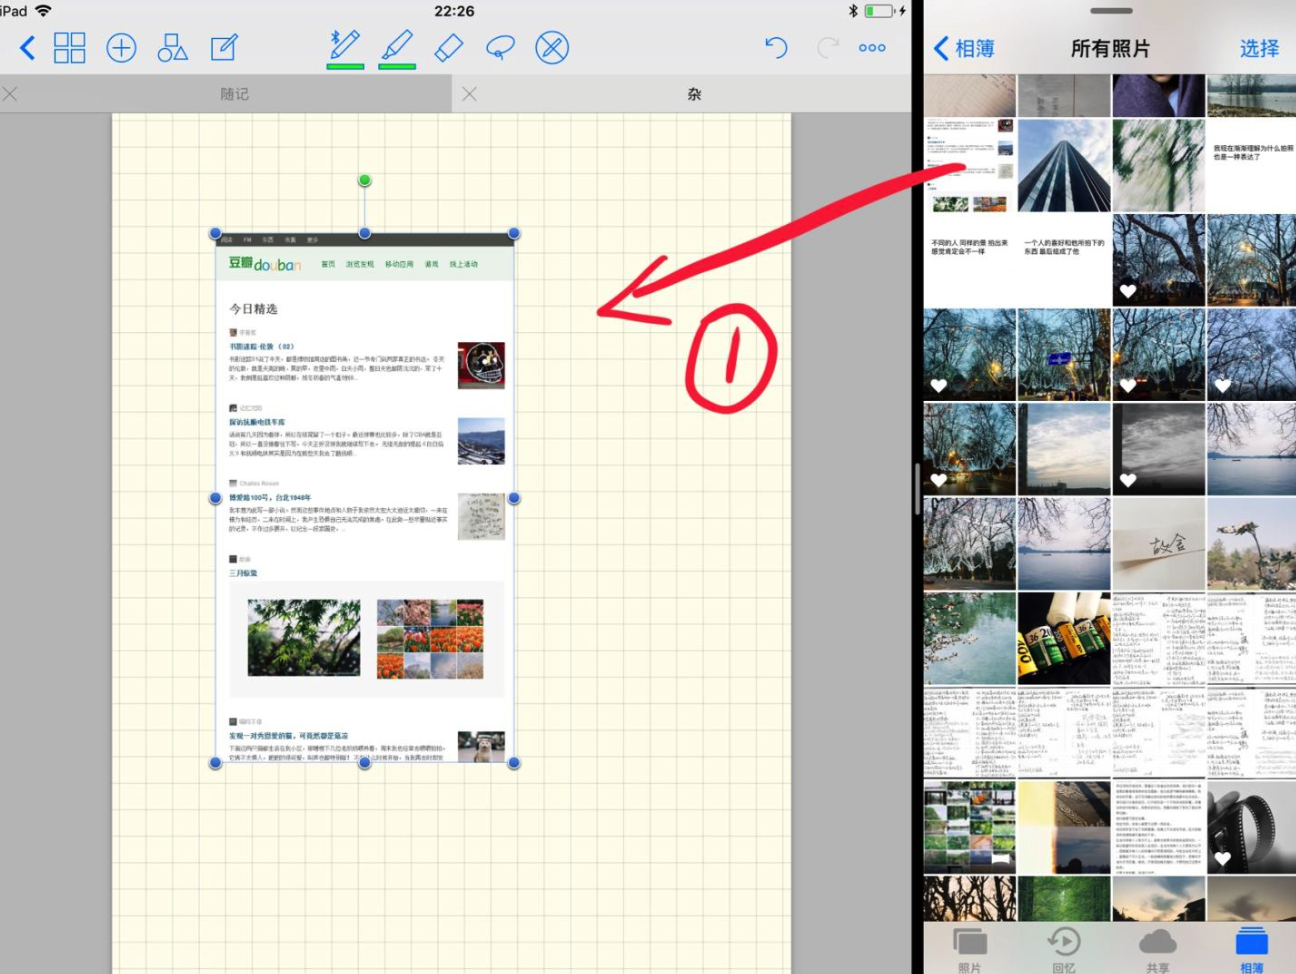Click the green rotation handle above the image
This screenshot has width=1296, height=974.
coord(365,180)
